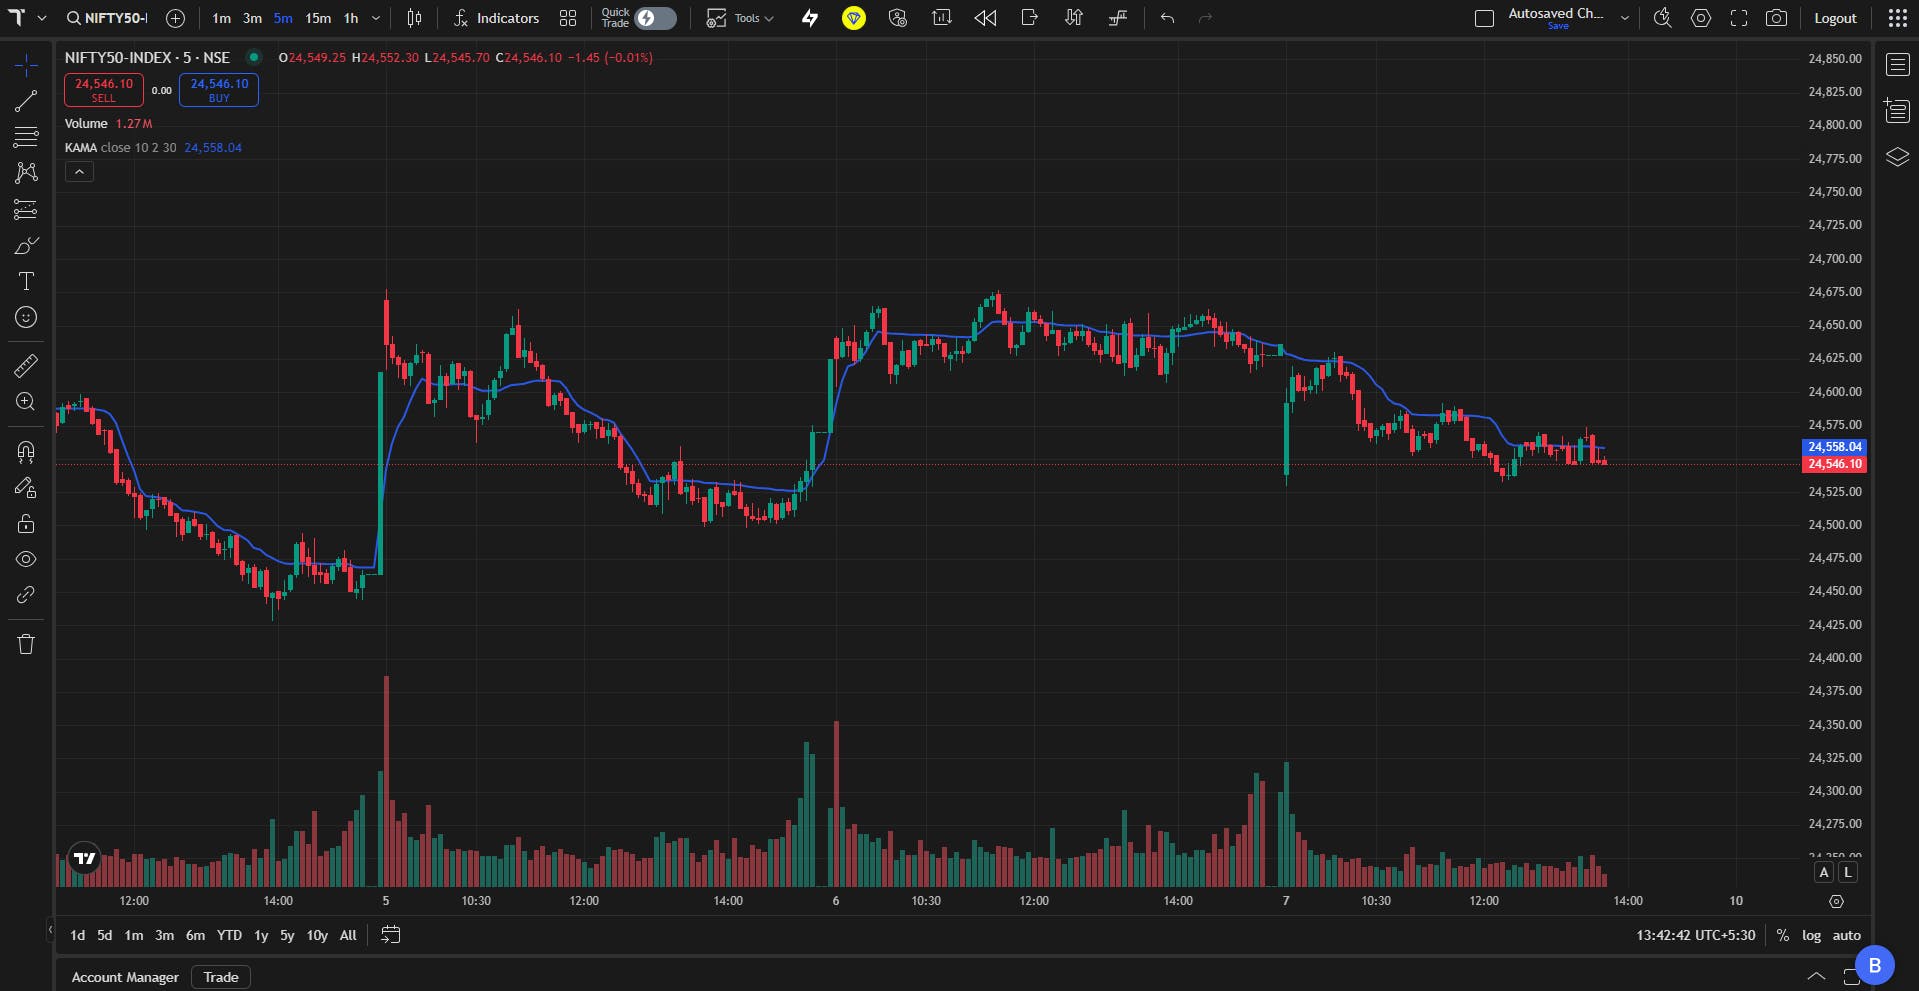Image resolution: width=1919 pixels, height=991 pixels.
Task: Toggle hide all drawings eye icon
Action: pyautogui.click(x=26, y=560)
